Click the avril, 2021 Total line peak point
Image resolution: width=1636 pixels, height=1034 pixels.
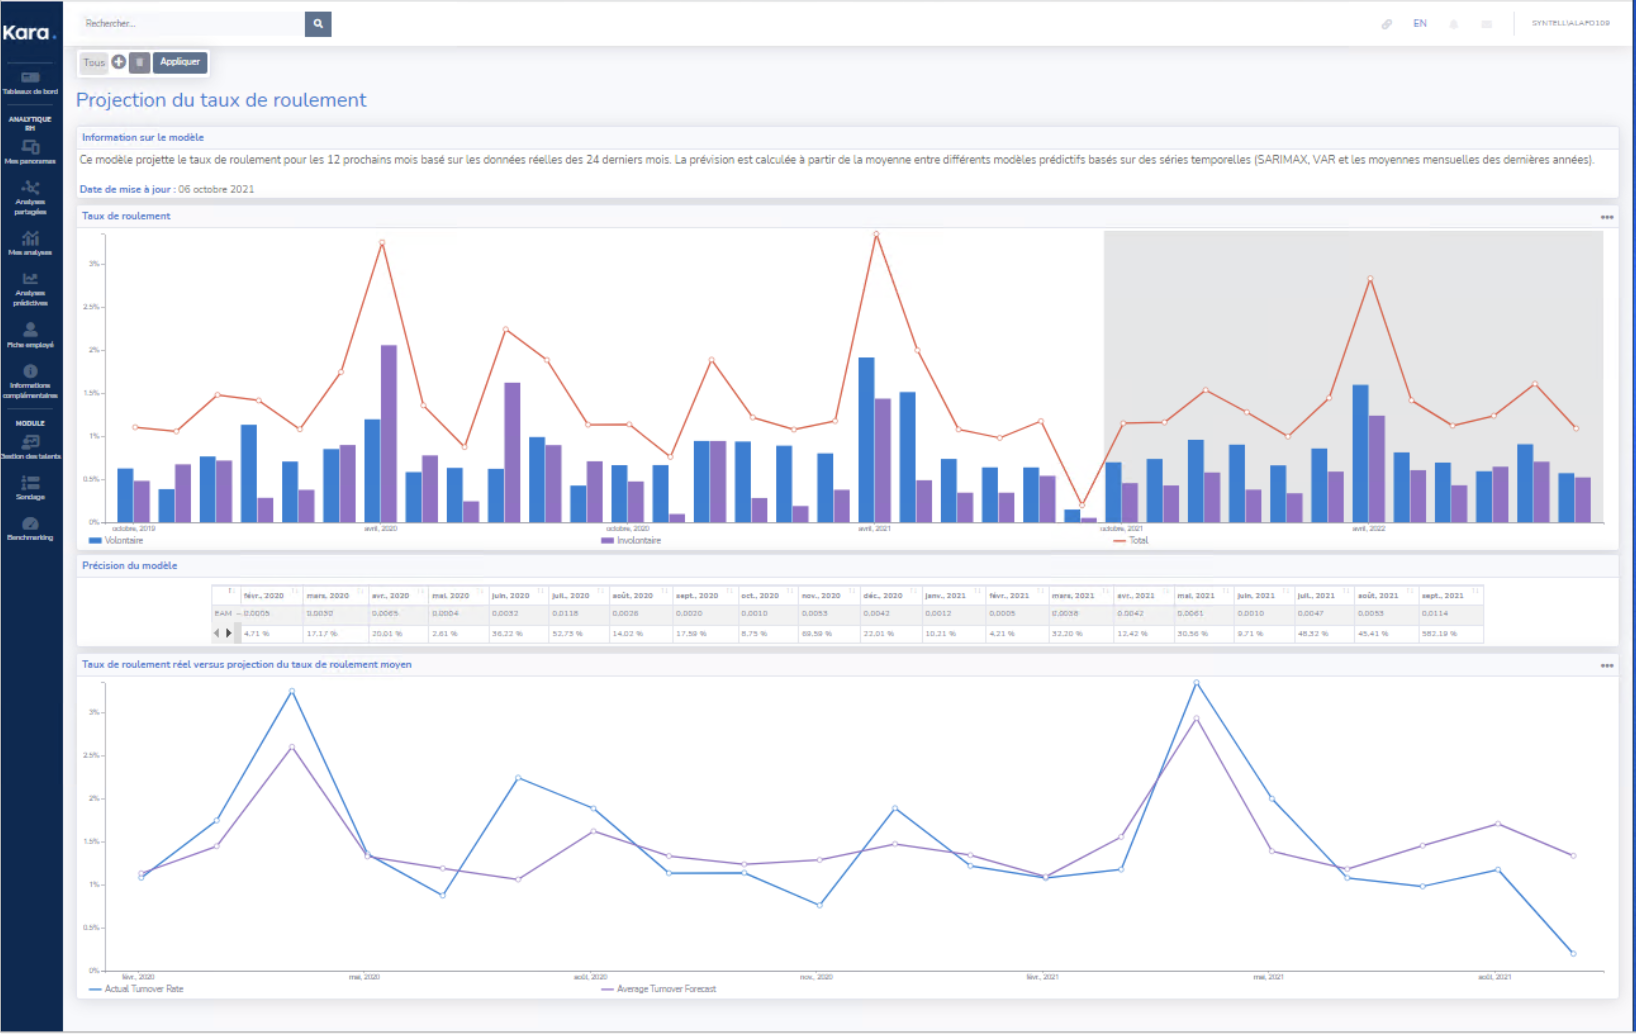pos(876,234)
